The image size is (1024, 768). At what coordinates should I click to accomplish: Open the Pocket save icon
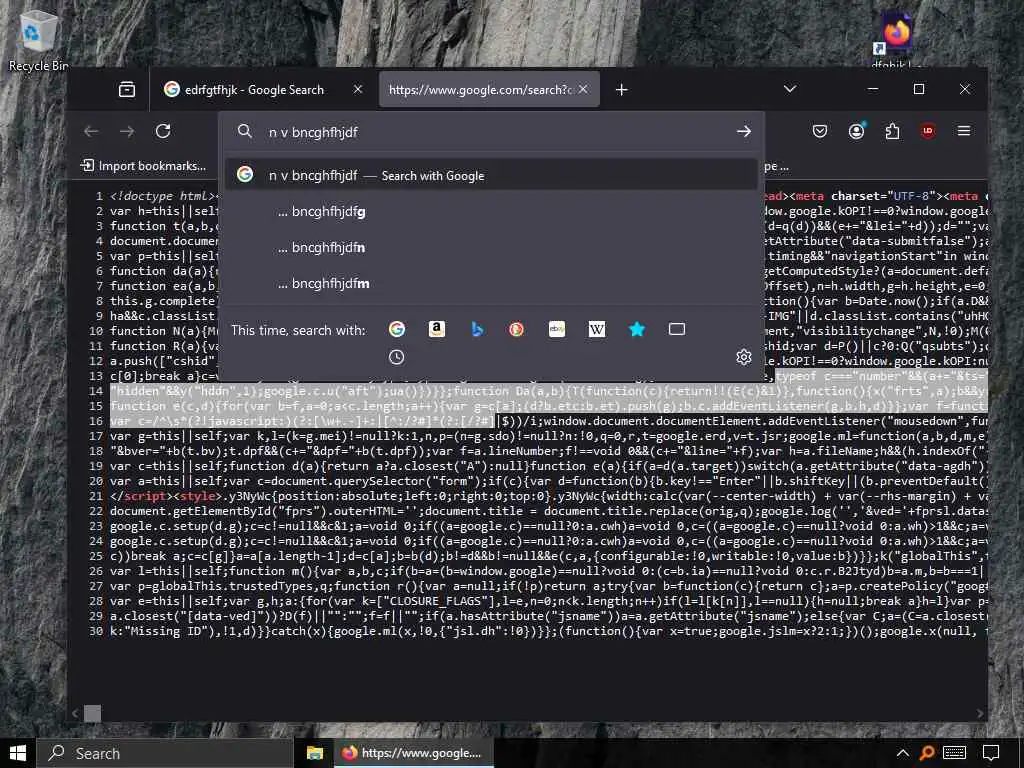[820, 131]
